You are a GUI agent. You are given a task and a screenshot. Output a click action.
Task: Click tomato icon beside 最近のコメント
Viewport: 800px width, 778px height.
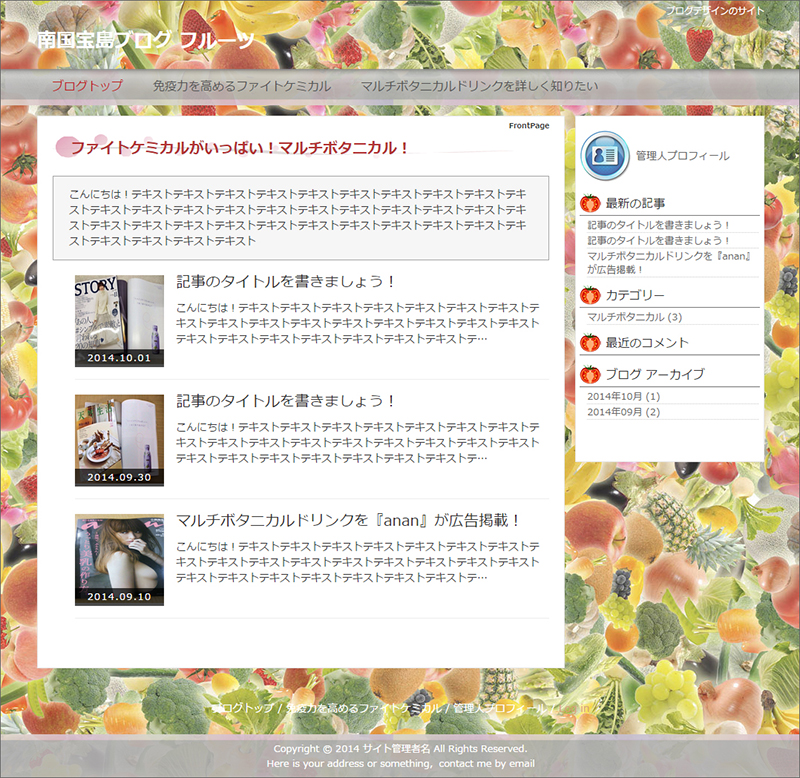[590, 343]
